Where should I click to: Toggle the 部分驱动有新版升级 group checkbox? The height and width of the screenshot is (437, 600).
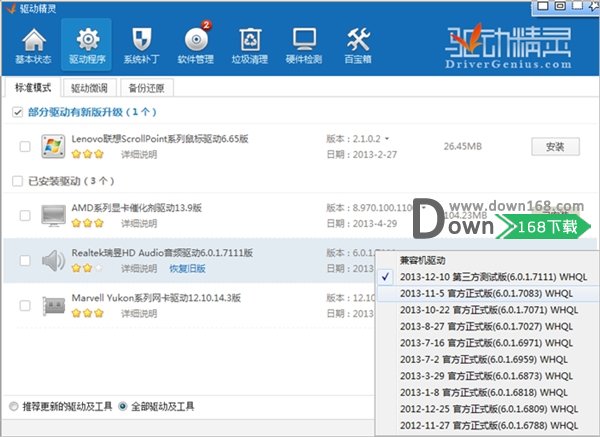17,112
